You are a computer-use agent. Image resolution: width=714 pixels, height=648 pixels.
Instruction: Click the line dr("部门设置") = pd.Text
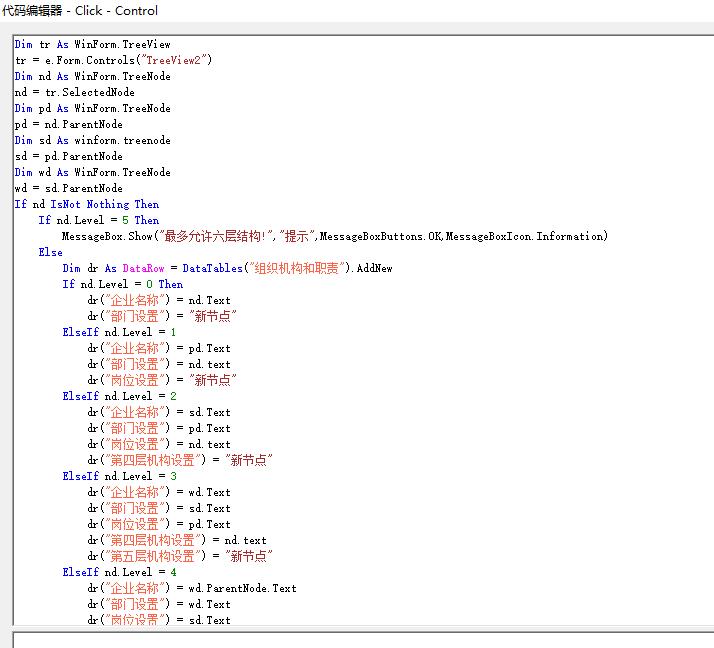click(x=159, y=428)
